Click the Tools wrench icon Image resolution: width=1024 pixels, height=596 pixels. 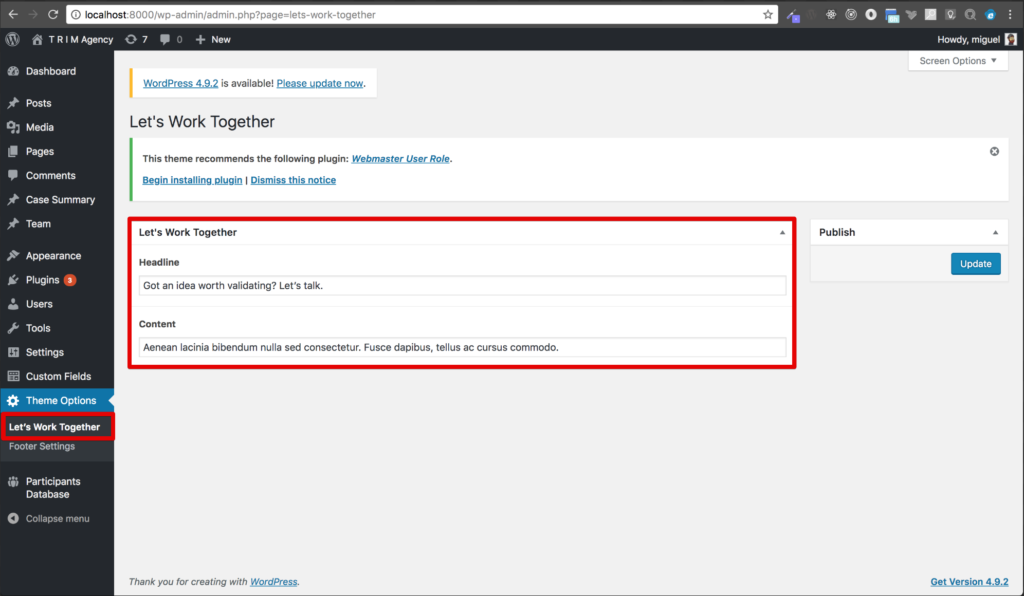pyautogui.click(x=13, y=328)
